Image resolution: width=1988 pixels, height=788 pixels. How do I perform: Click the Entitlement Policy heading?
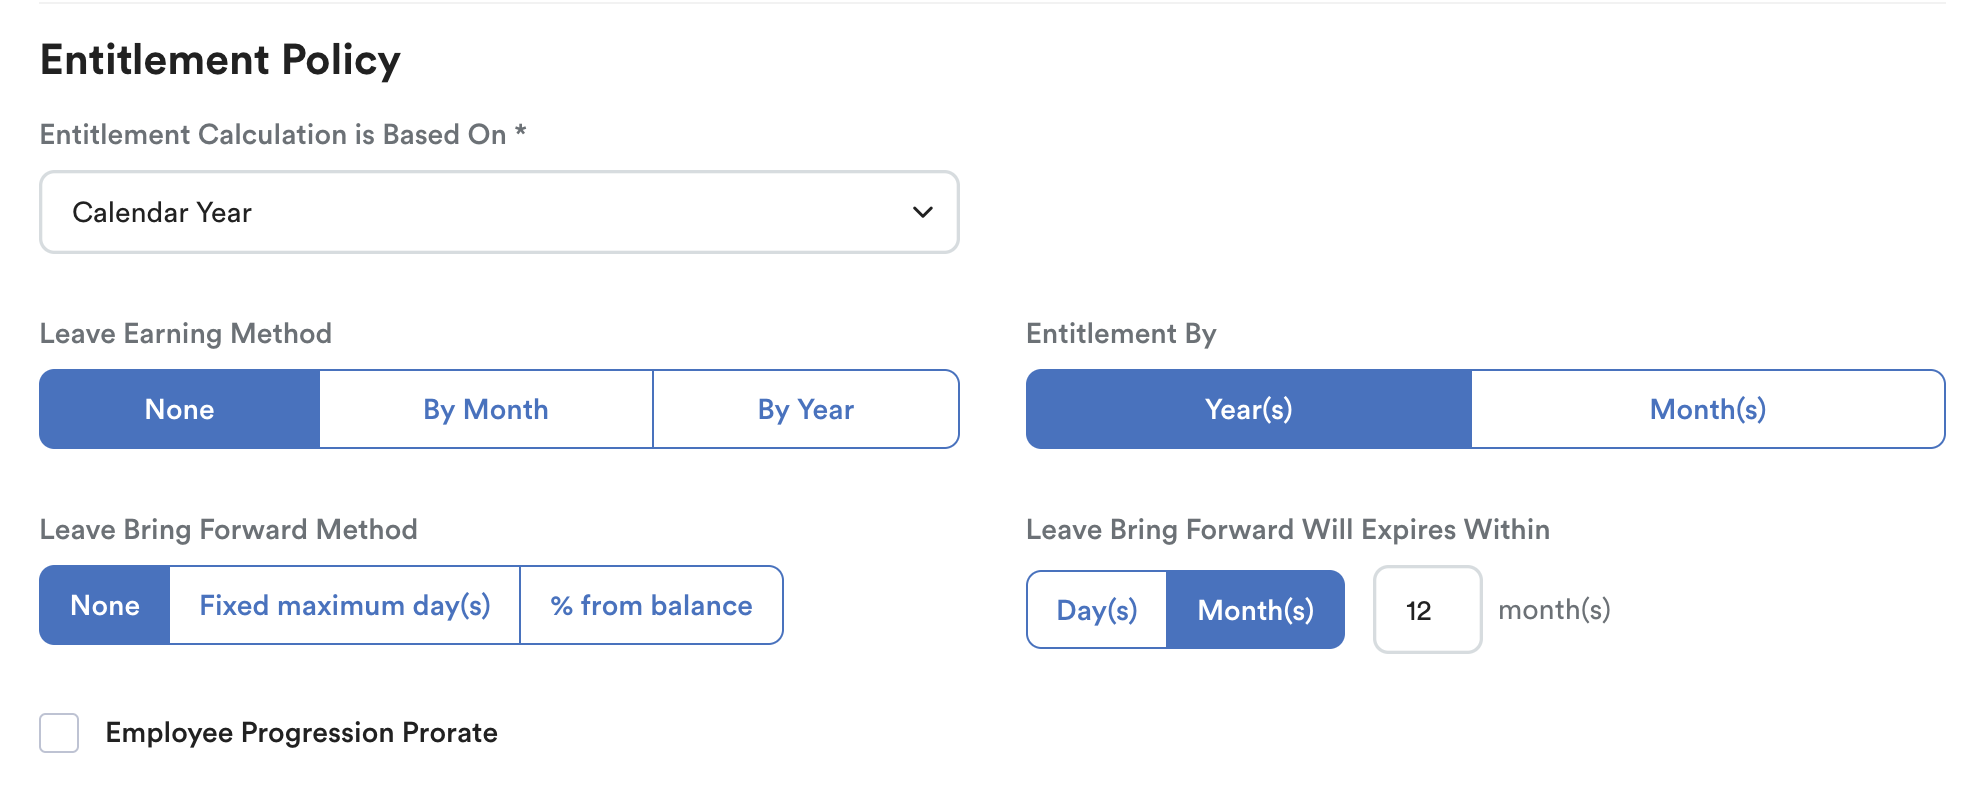pos(220,60)
